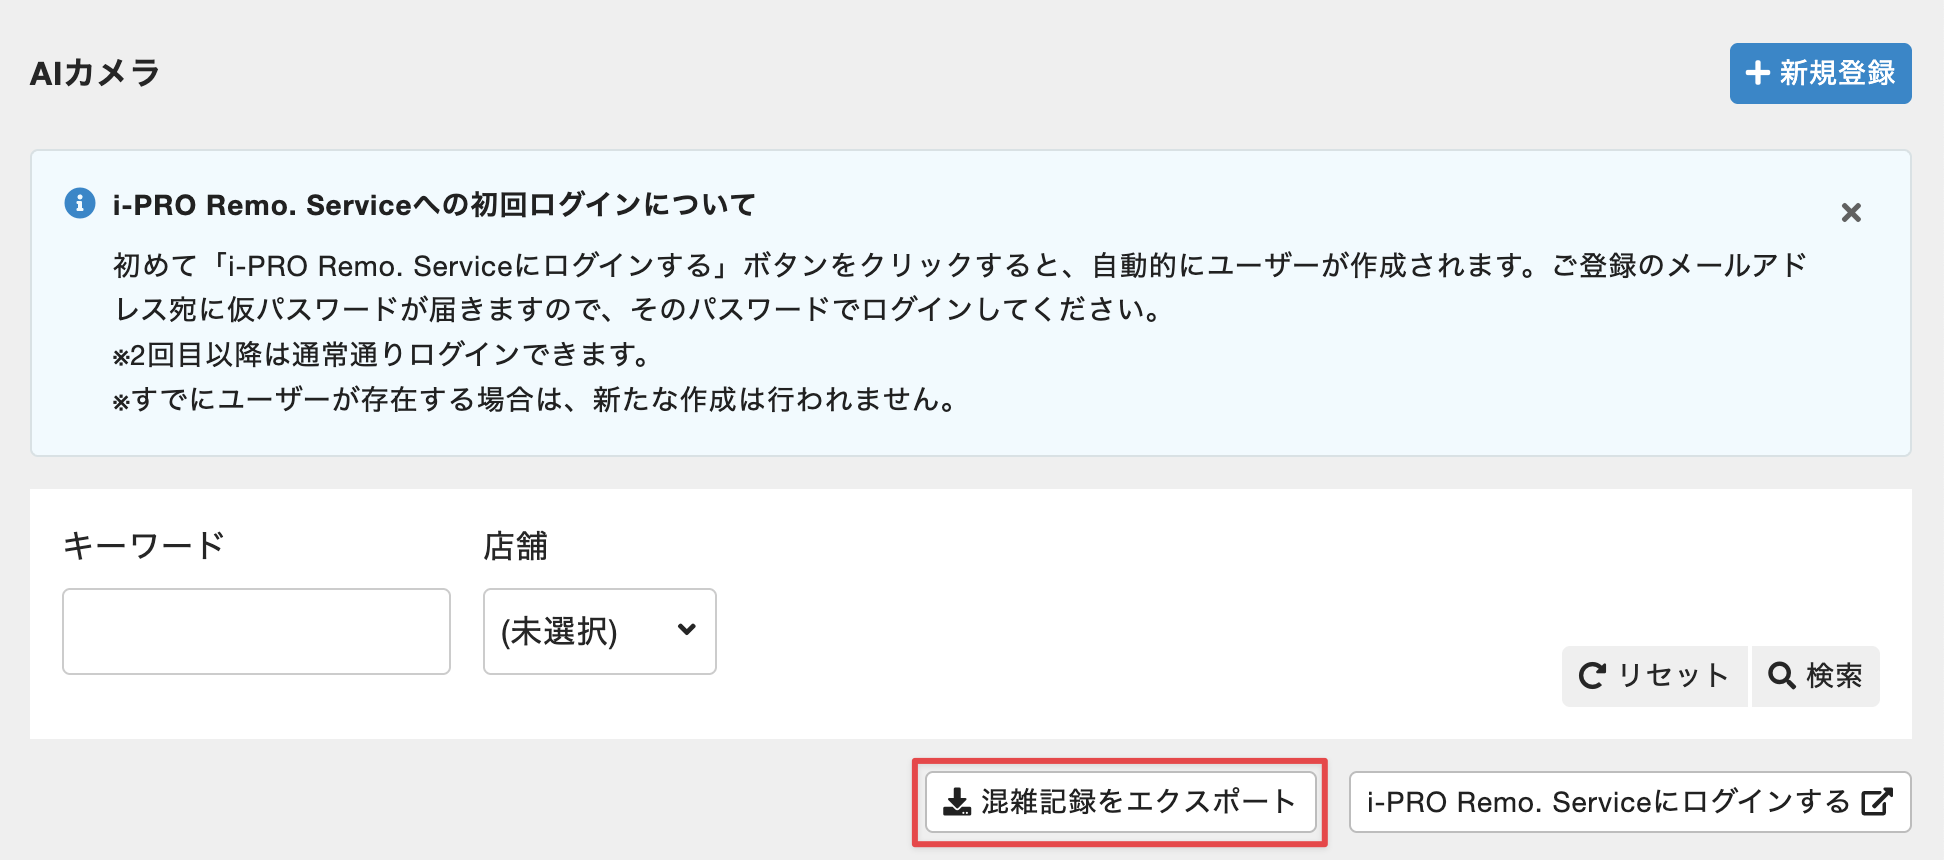Focus the キーワード text input field
This screenshot has height=860, width=1944.
pos(256,631)
